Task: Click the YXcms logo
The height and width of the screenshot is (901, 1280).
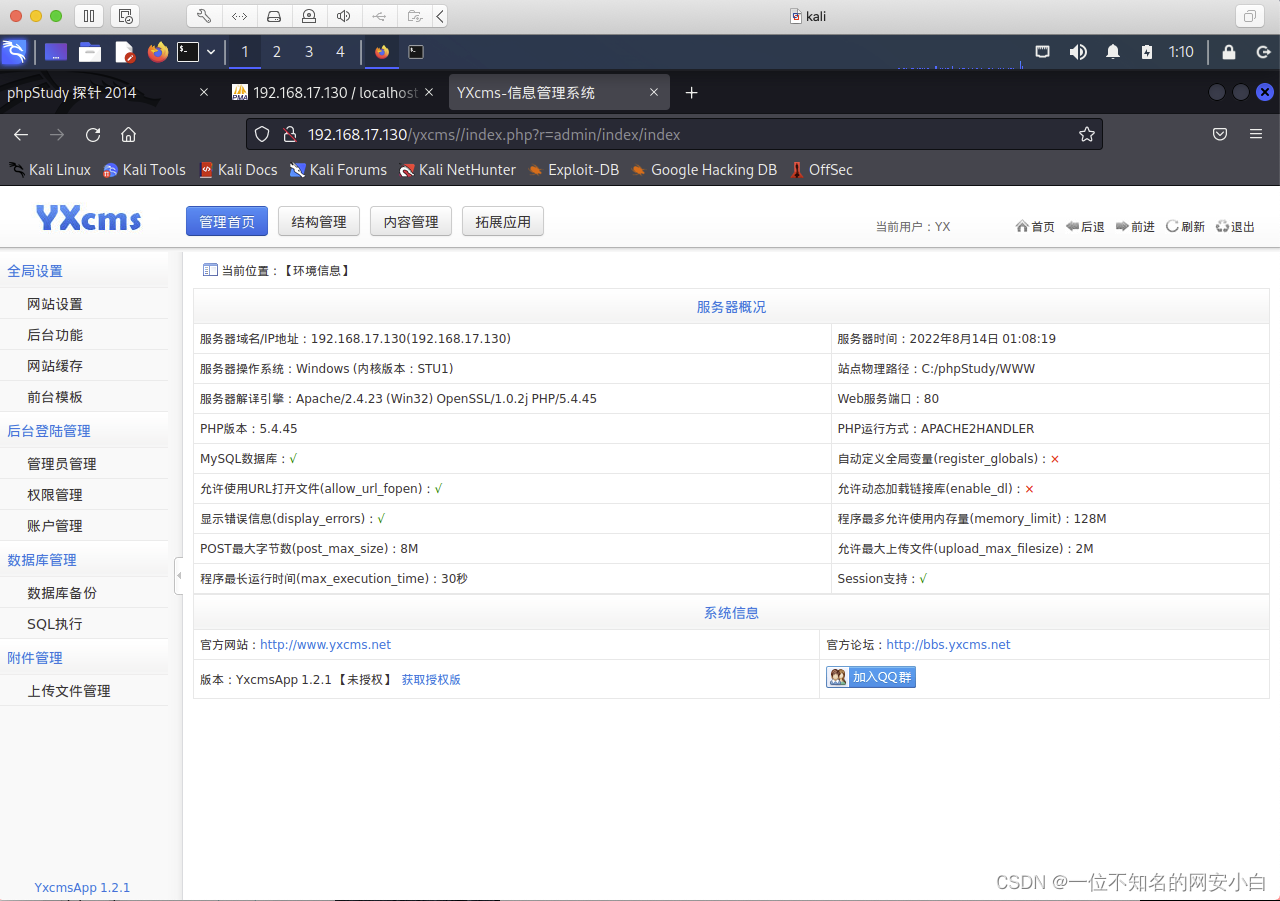Action: 88,219
